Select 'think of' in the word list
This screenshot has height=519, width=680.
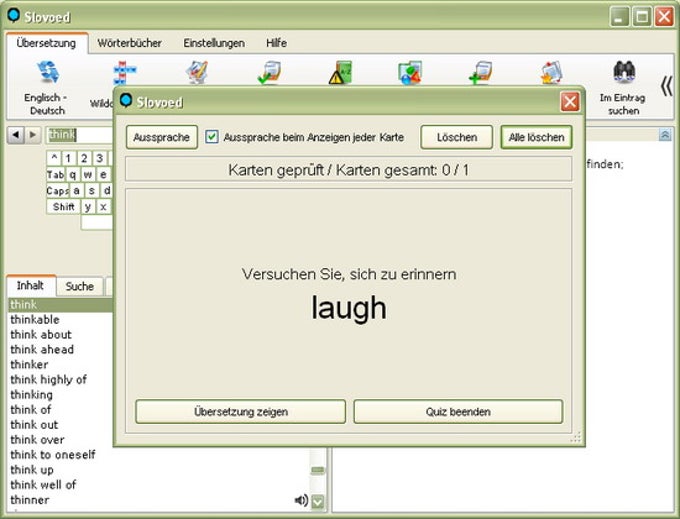click(30, 409)
